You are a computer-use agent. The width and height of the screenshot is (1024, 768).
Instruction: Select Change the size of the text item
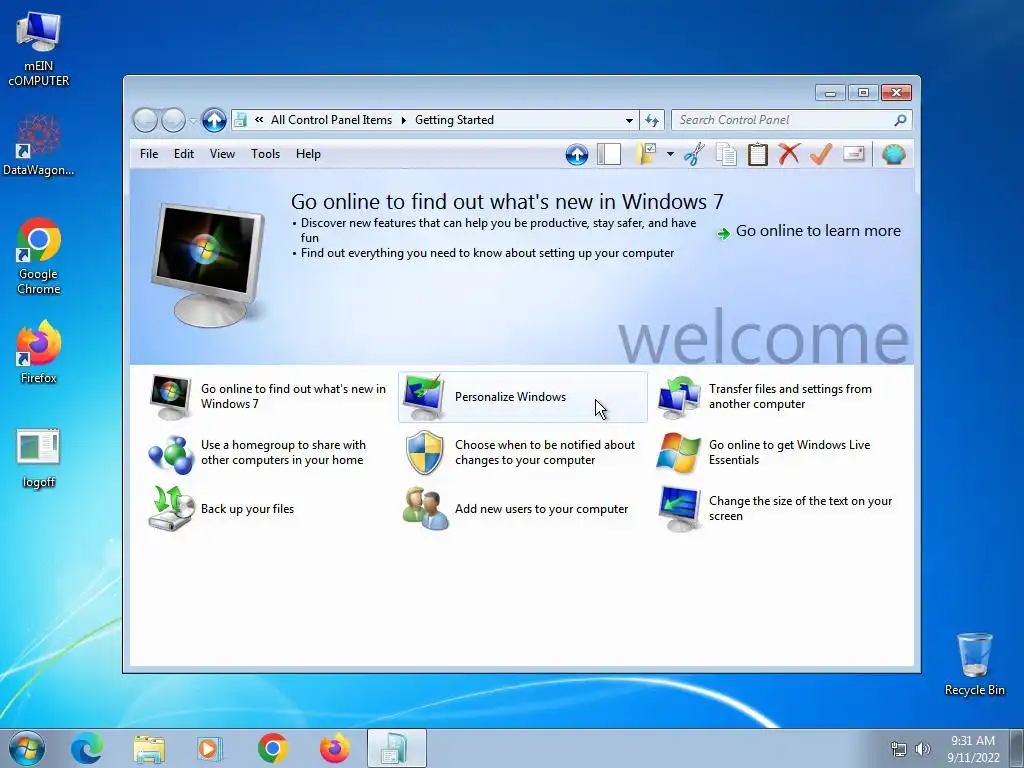pyautogui.click(x=776, y=509)
